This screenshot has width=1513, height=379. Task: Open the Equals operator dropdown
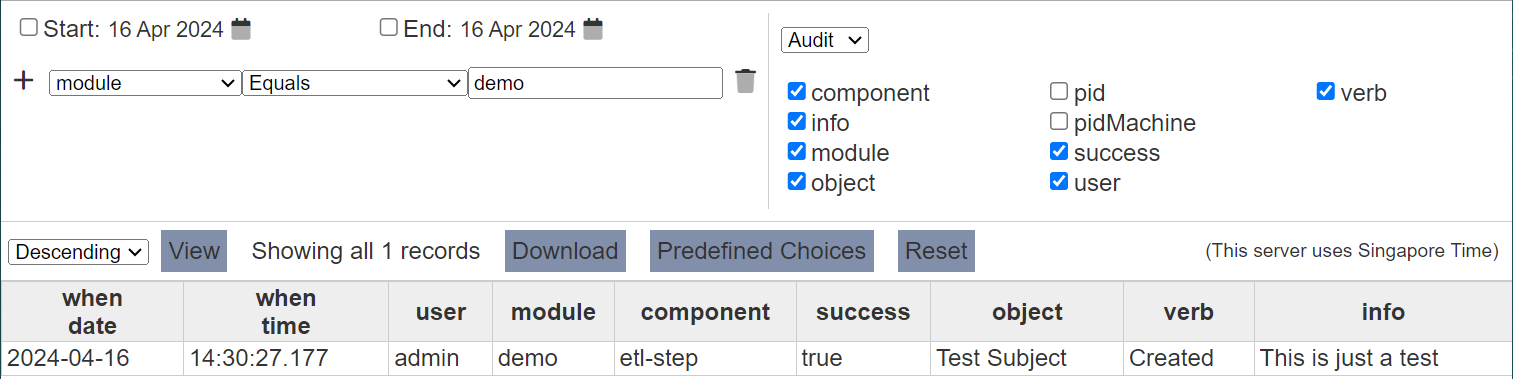tap(354, 83)
